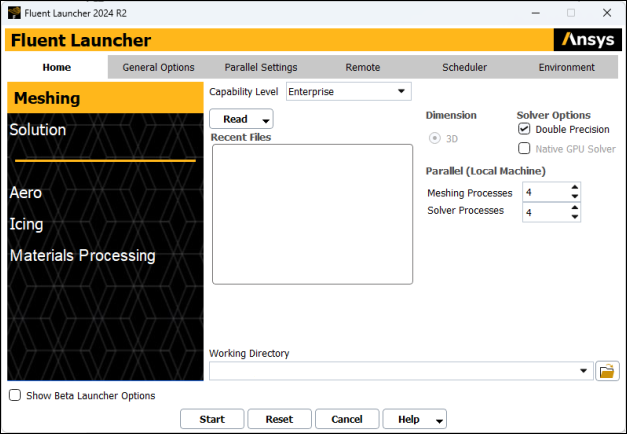Select the Remote tab
Image resolution: width=627 pixels, height=434 pixels.
pos(363,67)
